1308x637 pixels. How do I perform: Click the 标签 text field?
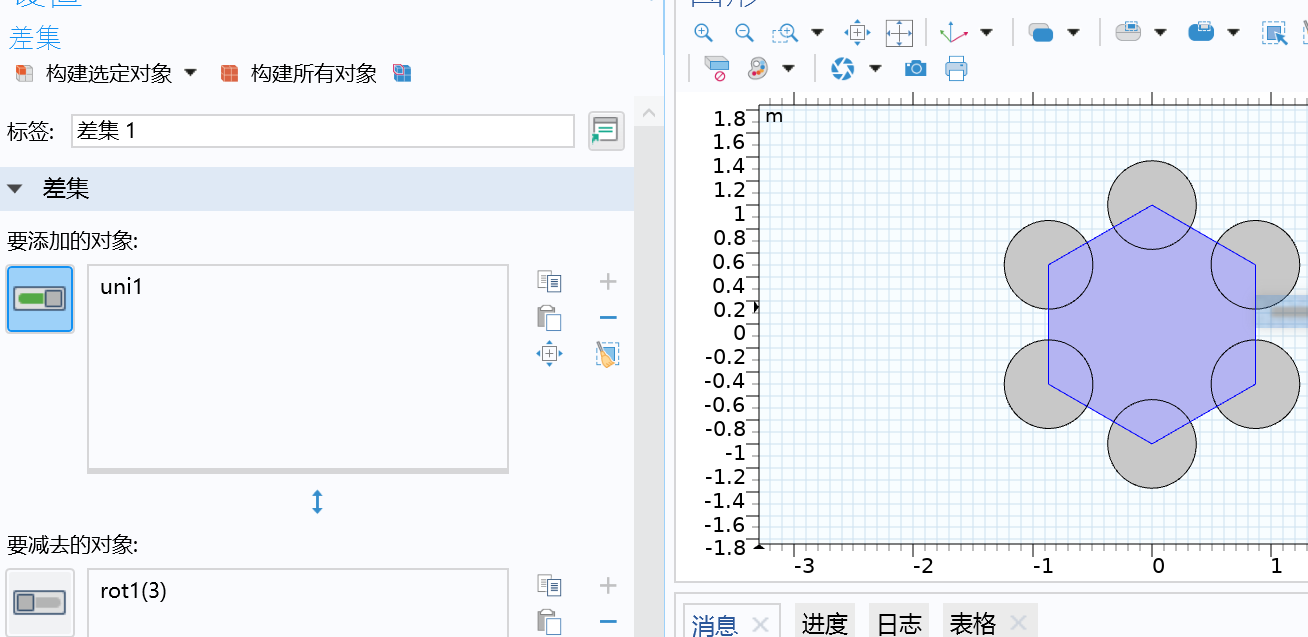click(322, 131)
